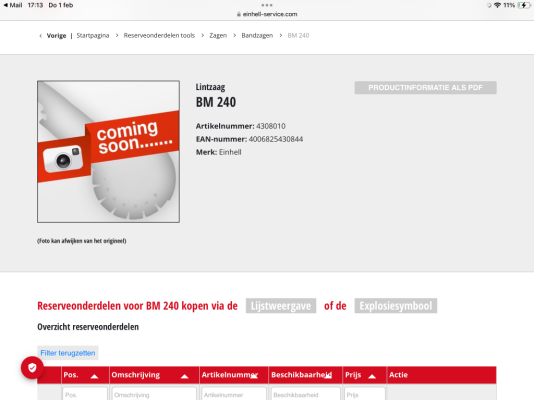Return to Mail app indicator
This screenshot has width=534, height=400.
pyautogui.click(x=13, y=5)
